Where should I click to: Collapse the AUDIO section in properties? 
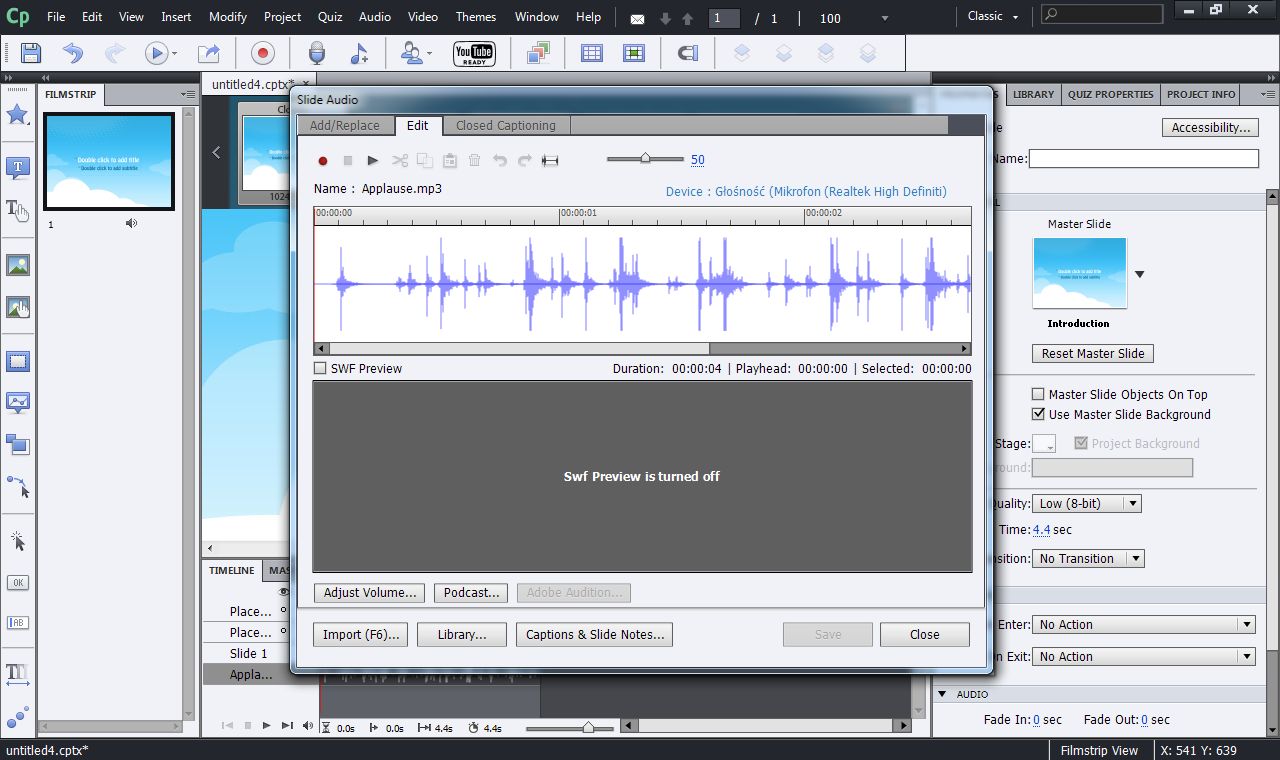[x=942, y=694]
